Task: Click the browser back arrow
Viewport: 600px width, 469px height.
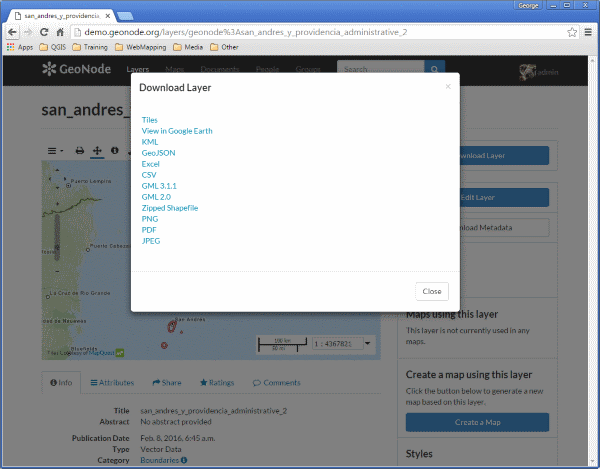Action: 12,32
